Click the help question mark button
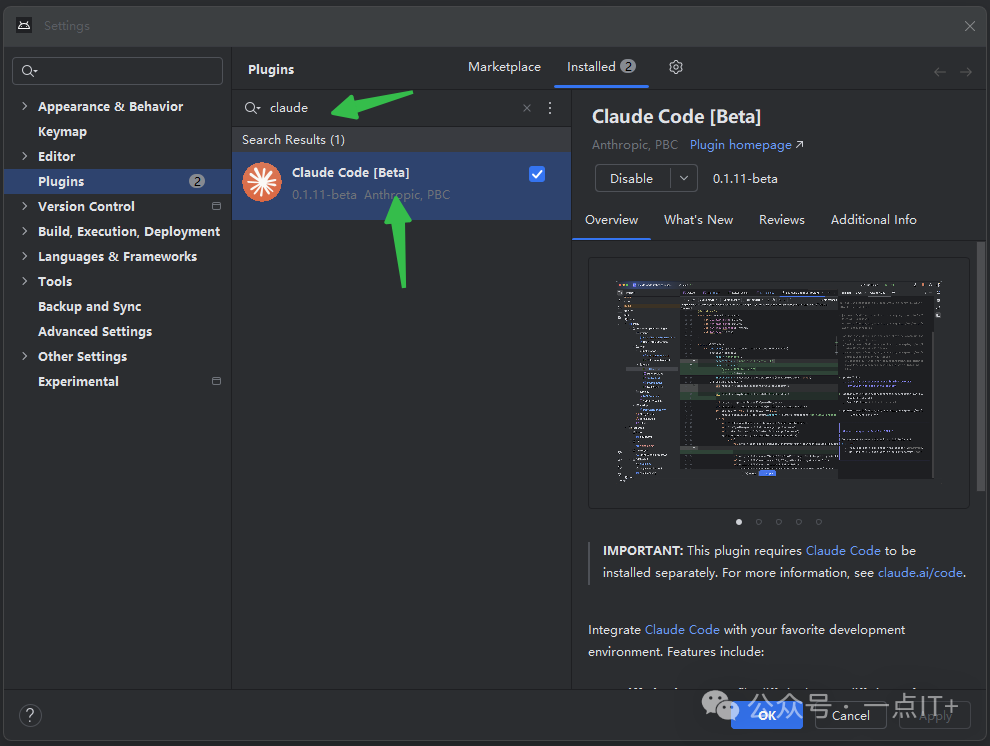Image resolution: width=990 pixels, height=746 pixels. point(30,715)
